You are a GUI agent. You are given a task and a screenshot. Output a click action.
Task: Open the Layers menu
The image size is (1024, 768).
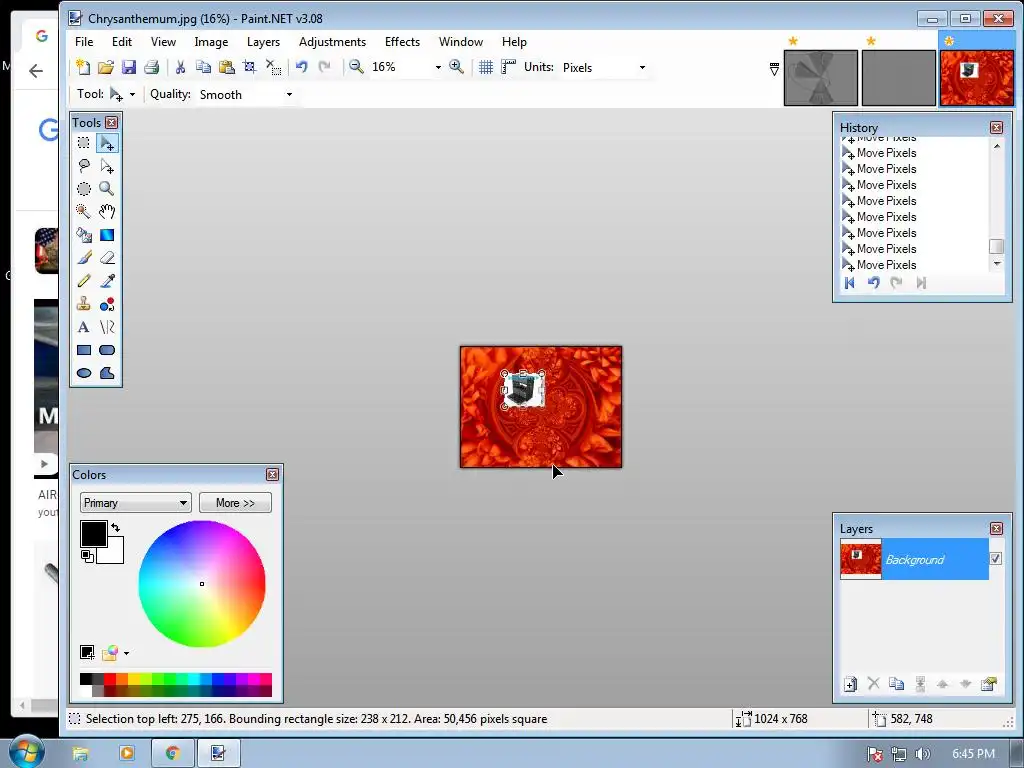click(263, 42)
